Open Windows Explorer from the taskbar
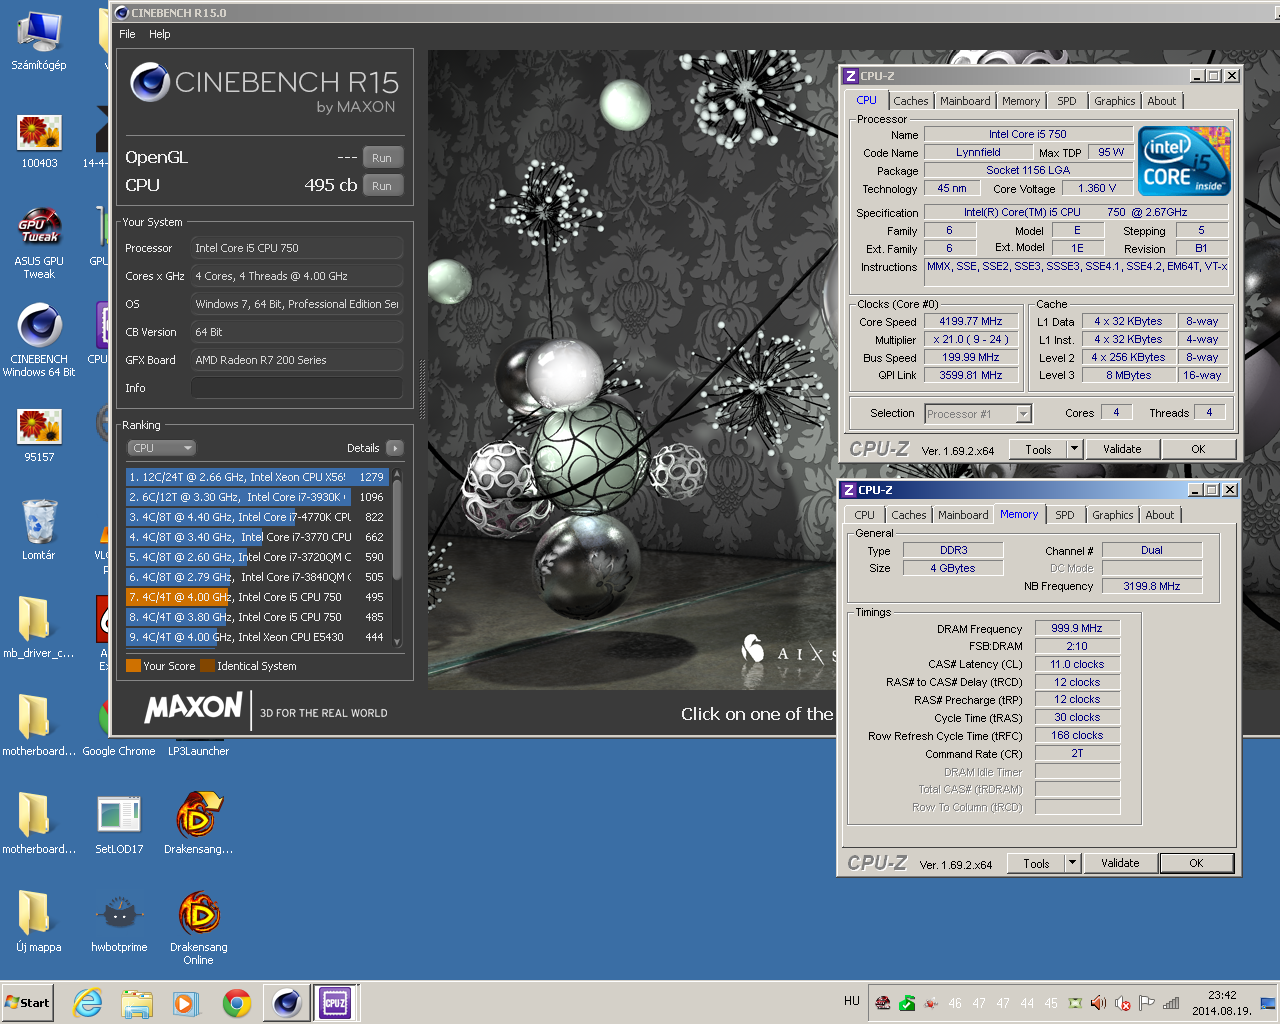Viewport: 1280px width, 1024px height. click(x=137, y=1003)
